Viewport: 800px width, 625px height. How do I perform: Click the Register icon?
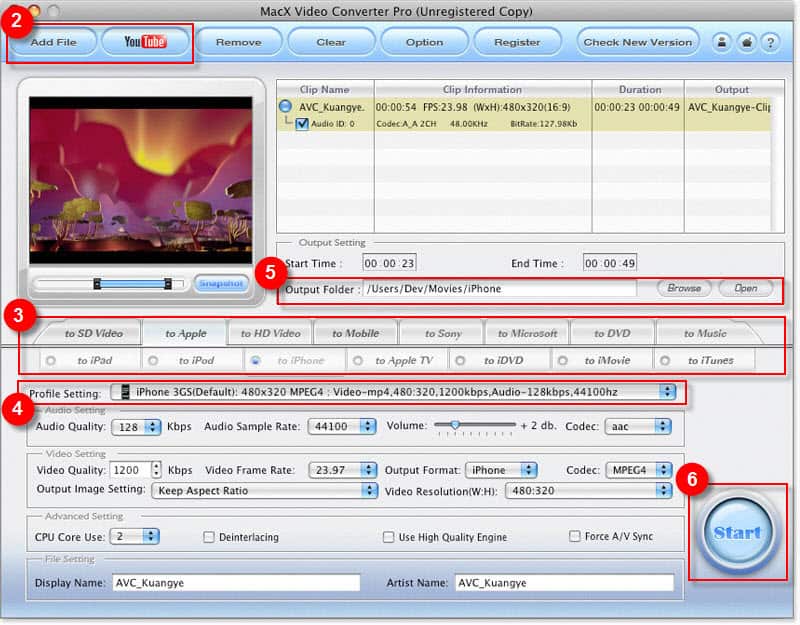tap(518, 42)
